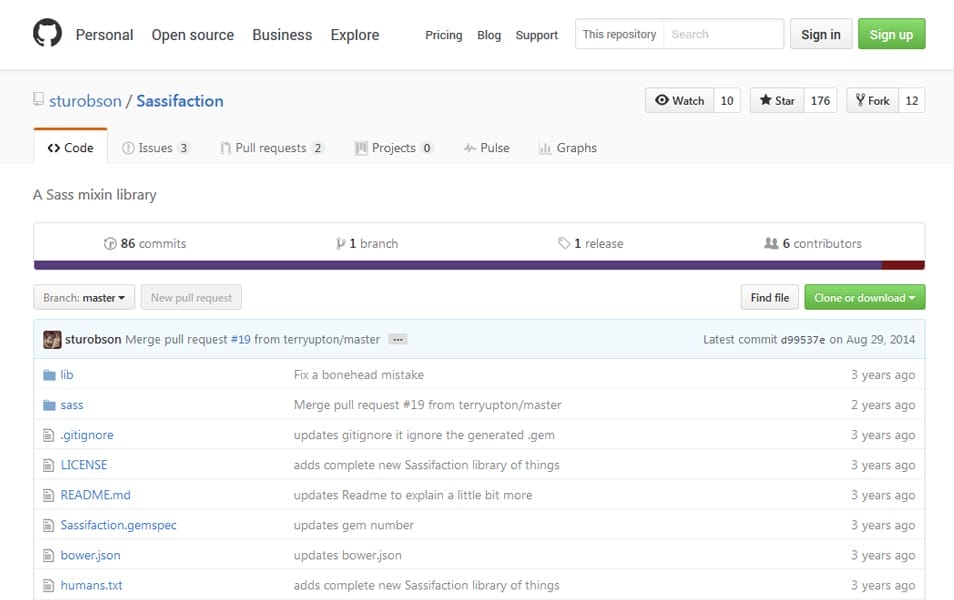The width and height of the screenshot is (954, 600).
Task: View the 6 contributors link
Action: click(x=813, y=243)
